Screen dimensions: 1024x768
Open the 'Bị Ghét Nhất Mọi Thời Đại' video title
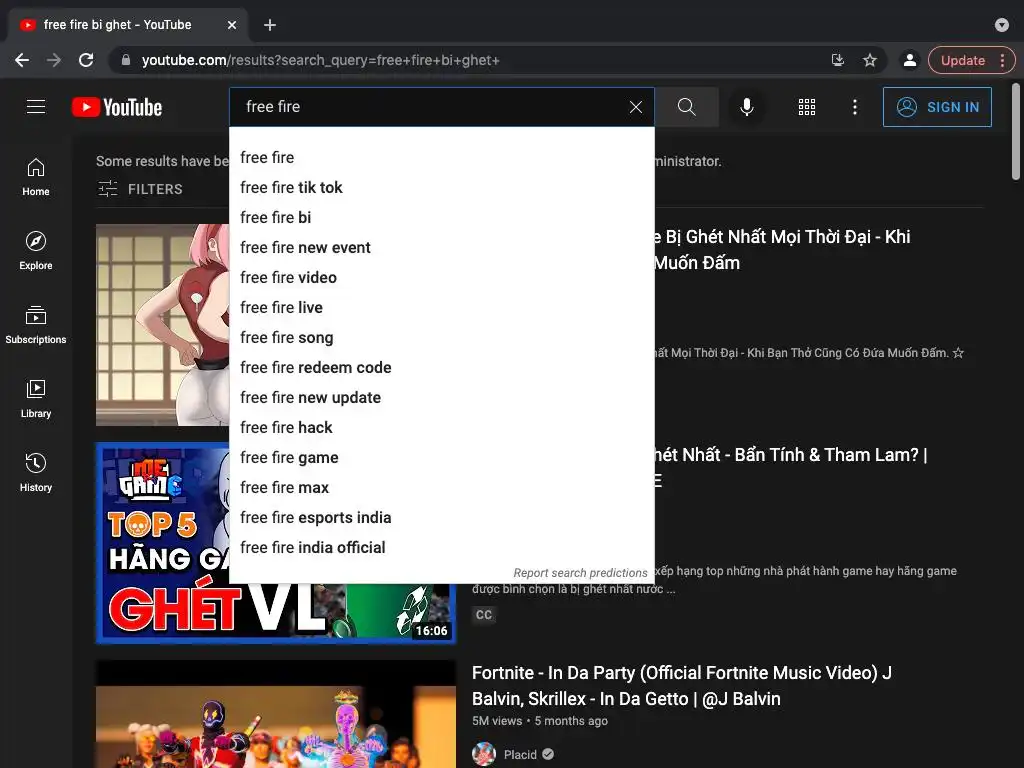point(782,249)
